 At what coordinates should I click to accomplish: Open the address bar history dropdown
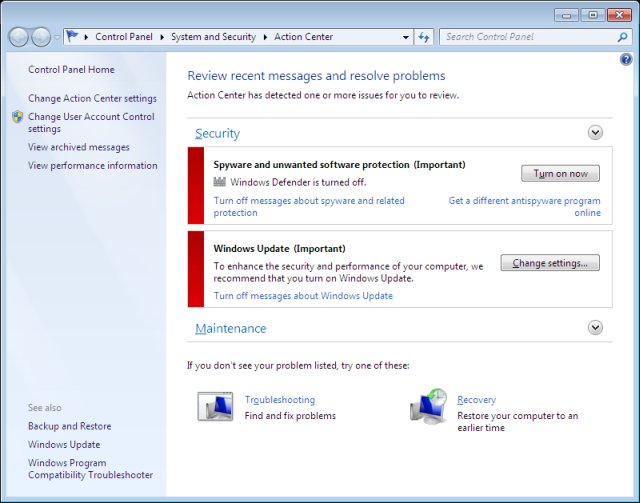406,37
